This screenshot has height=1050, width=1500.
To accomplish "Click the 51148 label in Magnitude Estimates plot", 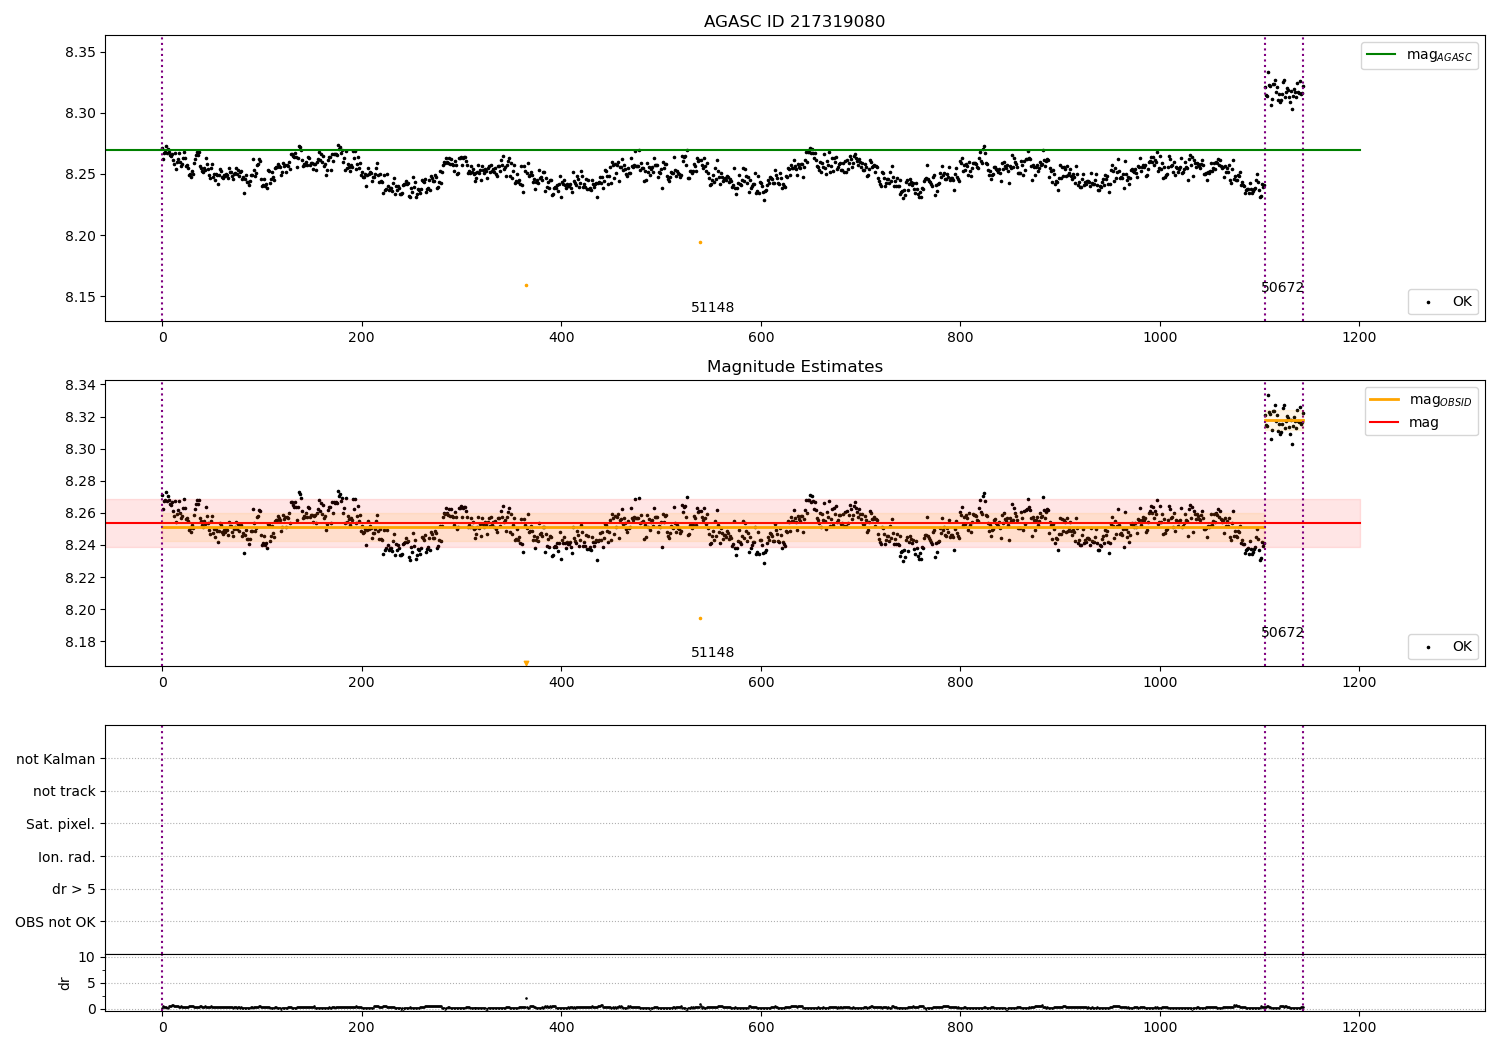I will 712,653.
